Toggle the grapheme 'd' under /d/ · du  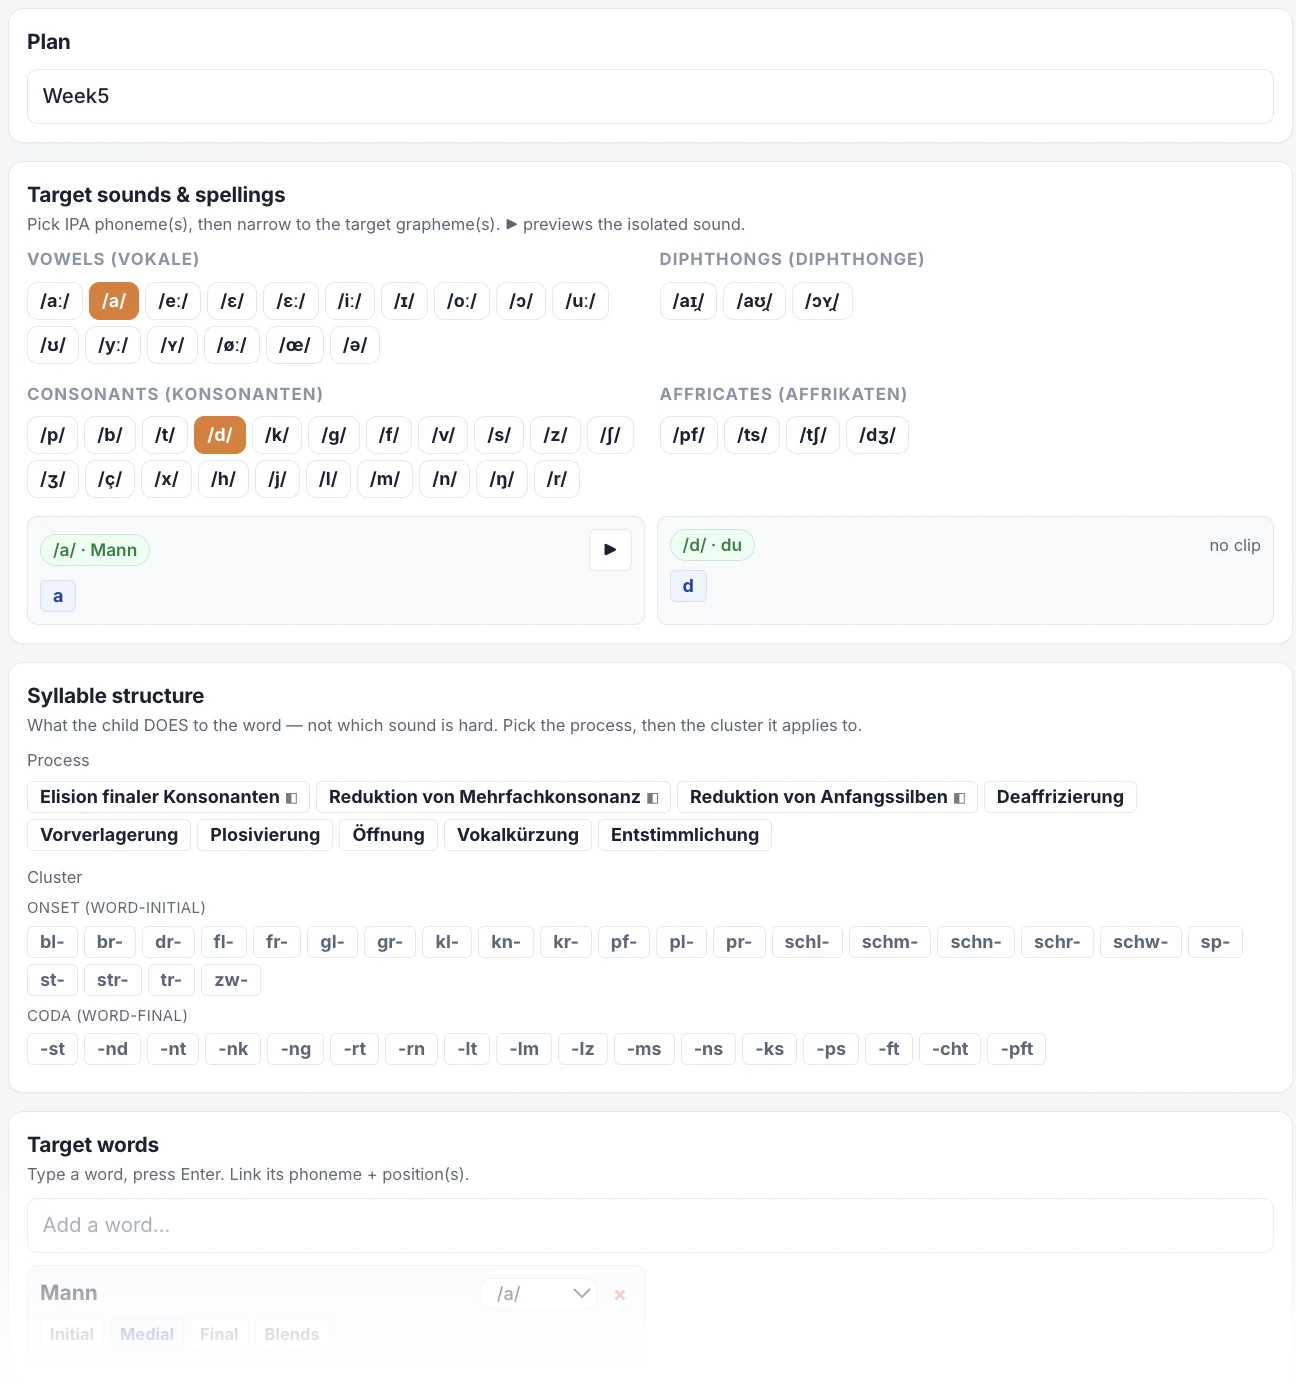coord(688,586)
